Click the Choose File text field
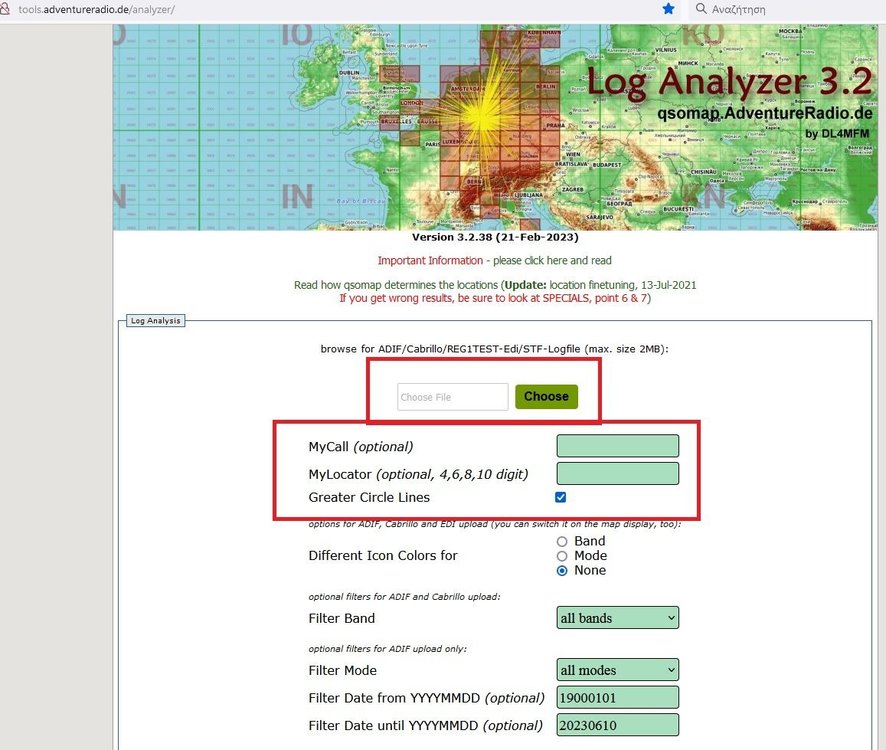Image resolution: width=886 pixels, height=750 pixels. tap(453, 397)
